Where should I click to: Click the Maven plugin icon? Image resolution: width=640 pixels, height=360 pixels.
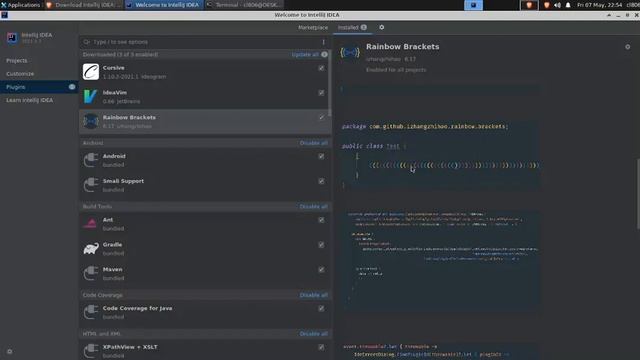coord(91,273)
